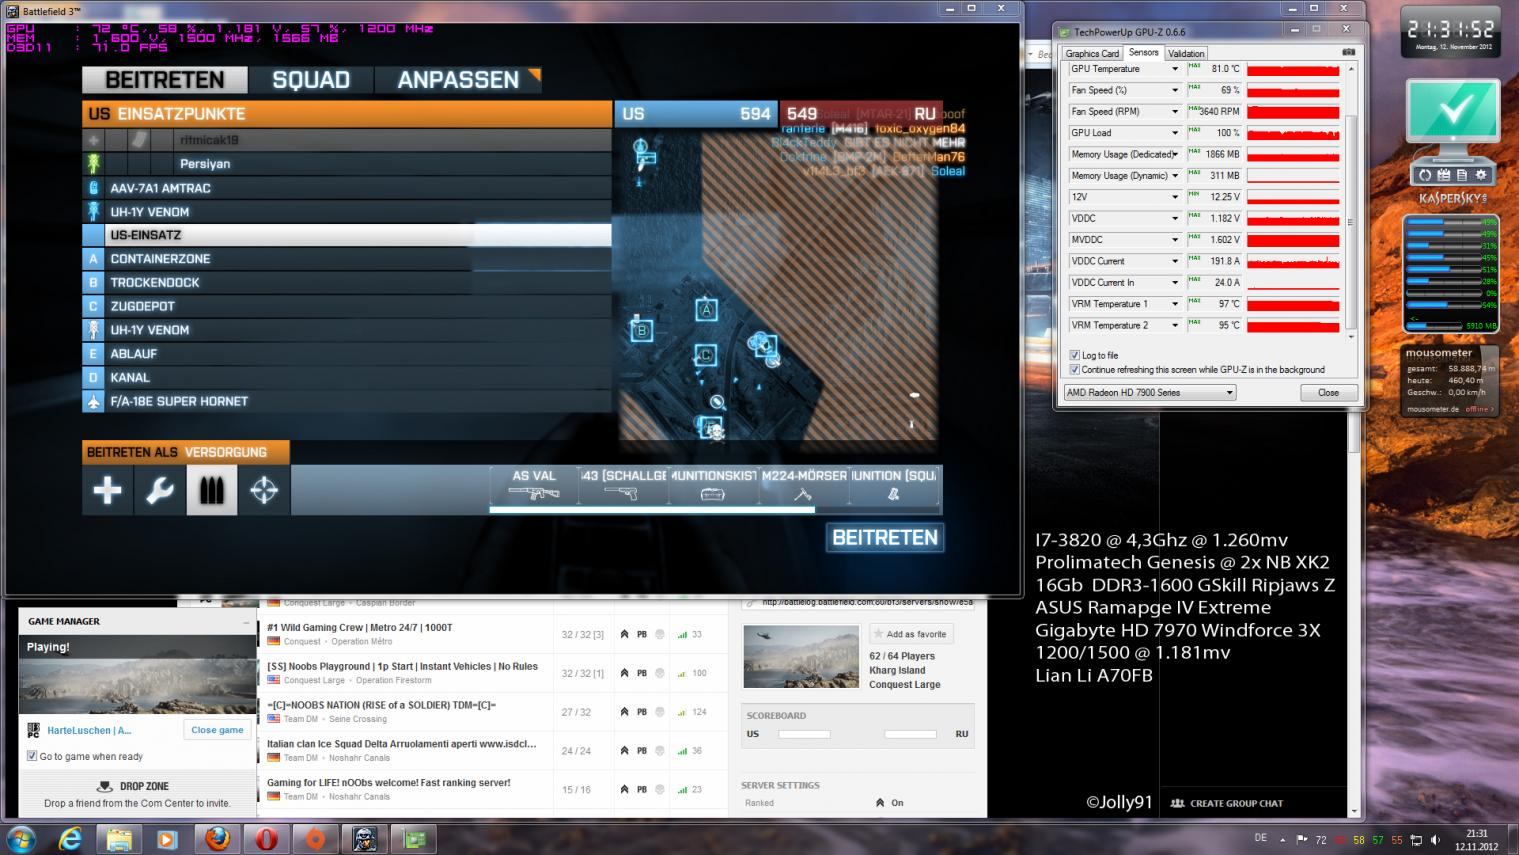The height and width of the screenshot is (855, 1519).
Task: Click the GPU-Z screenshot camera icon
Action: [x=1348, y=52]
